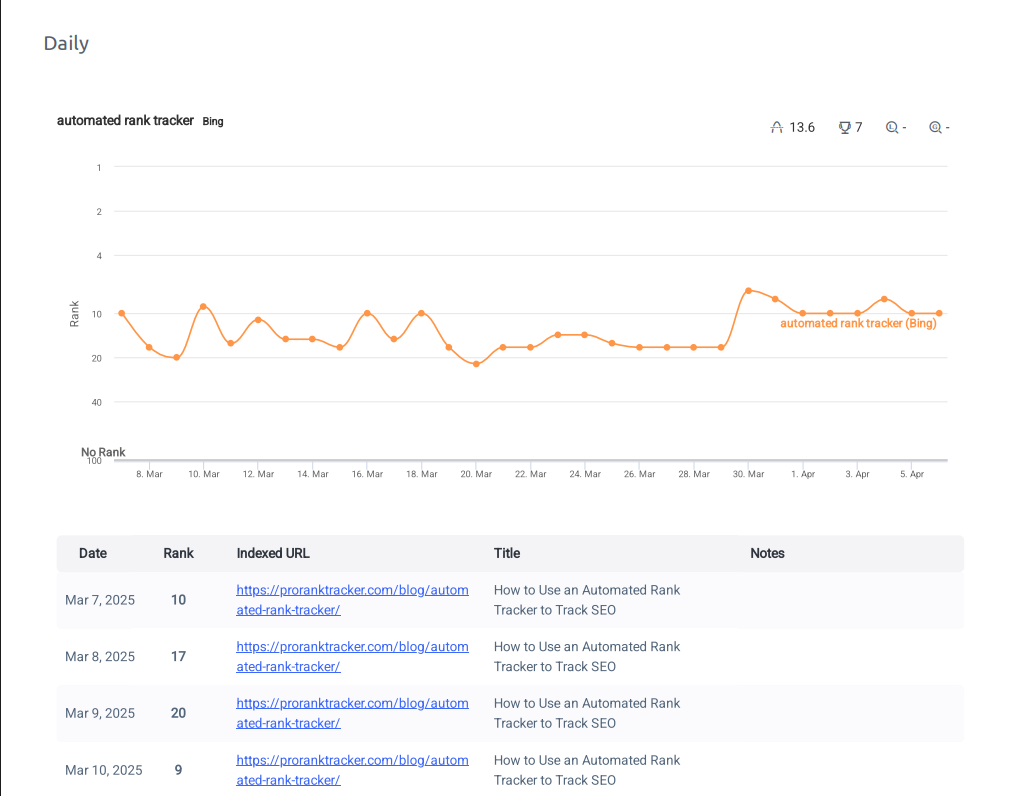Image resolution: width=1020 pixels, height=796 pixels.
Task: Click the rank value 10 cell
Action: click(178, 600)
